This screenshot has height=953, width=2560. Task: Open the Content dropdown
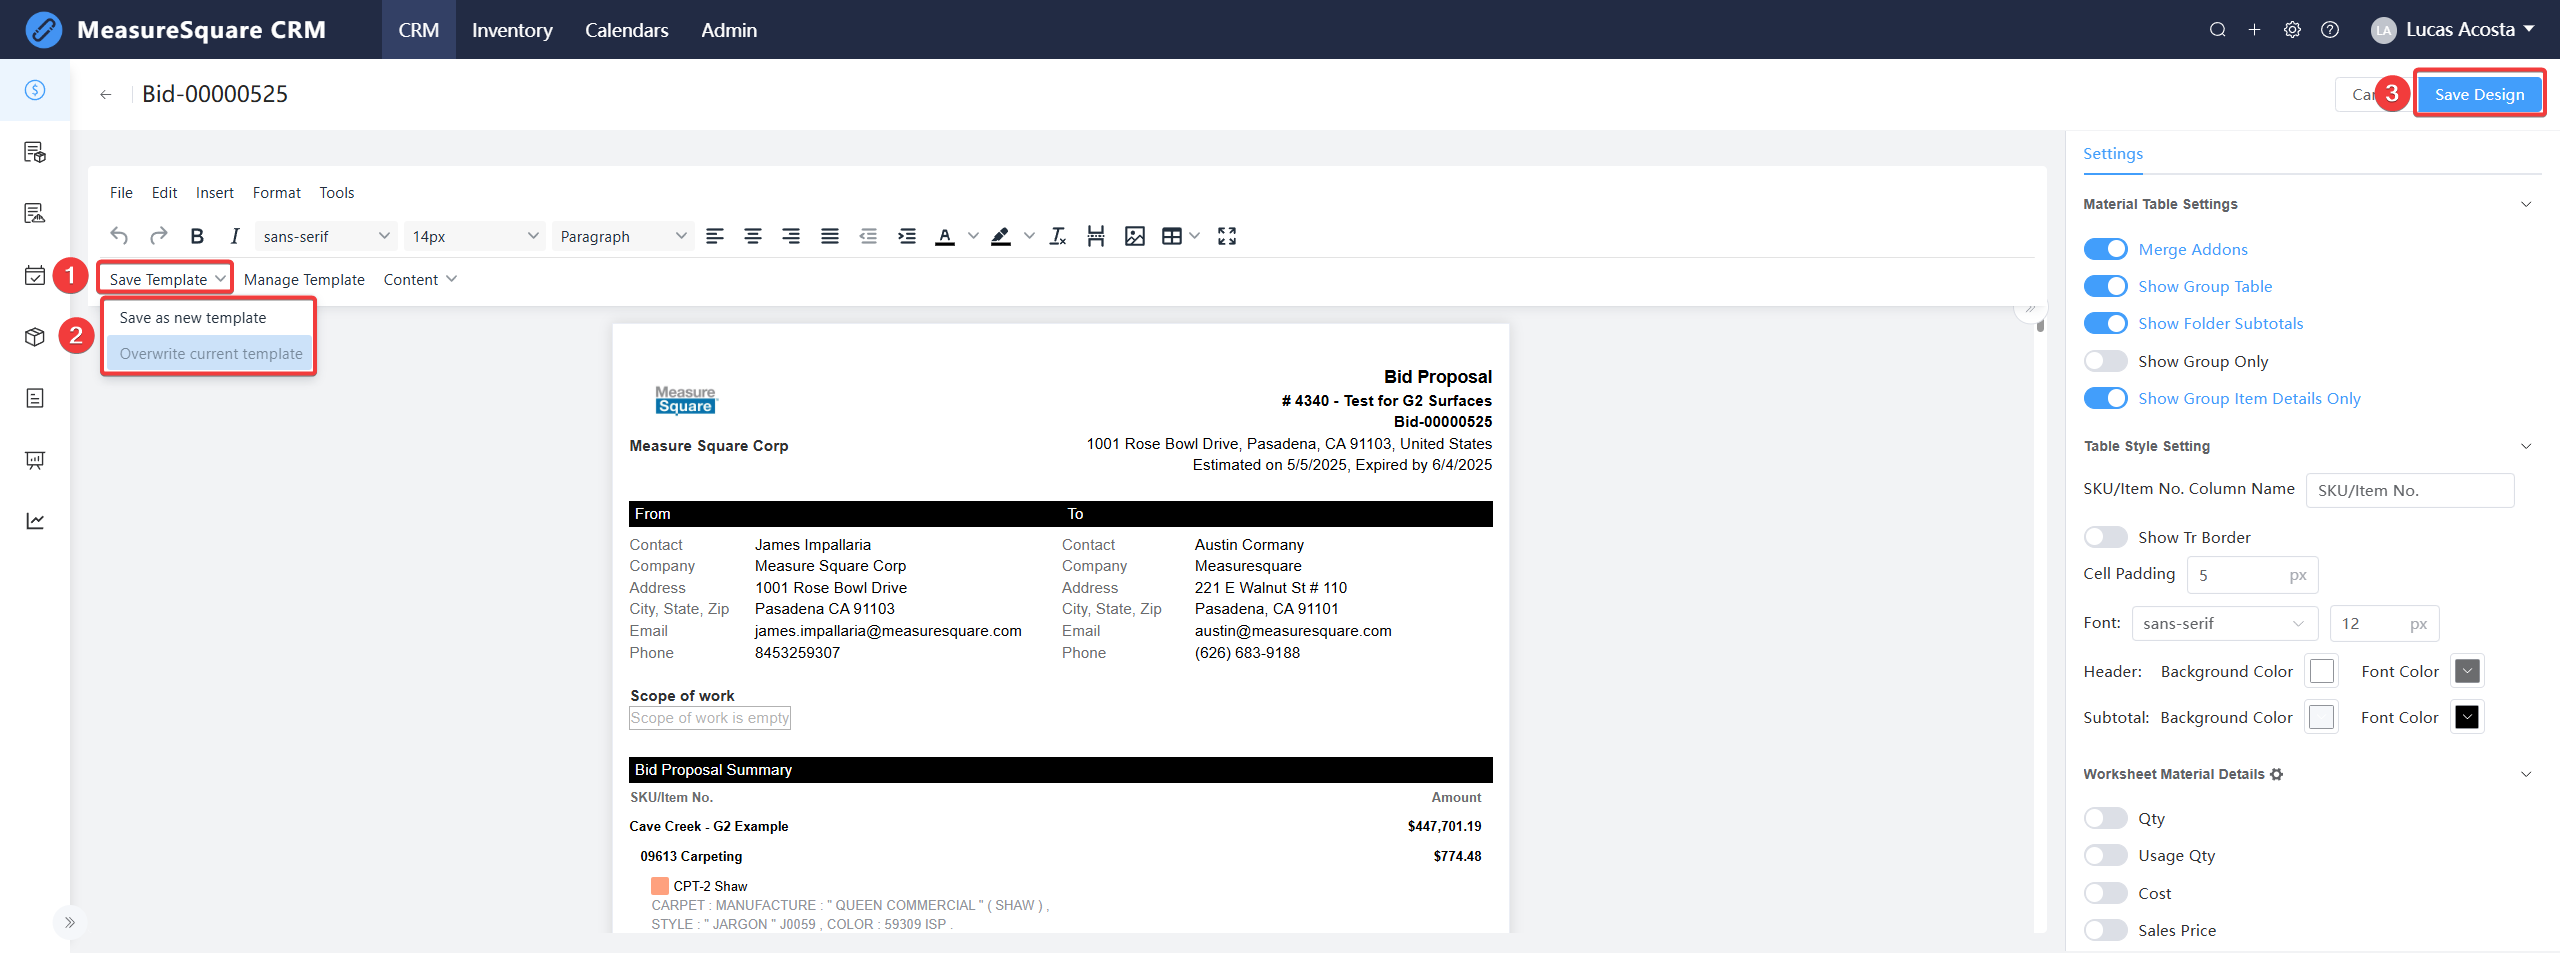[420, 279]
